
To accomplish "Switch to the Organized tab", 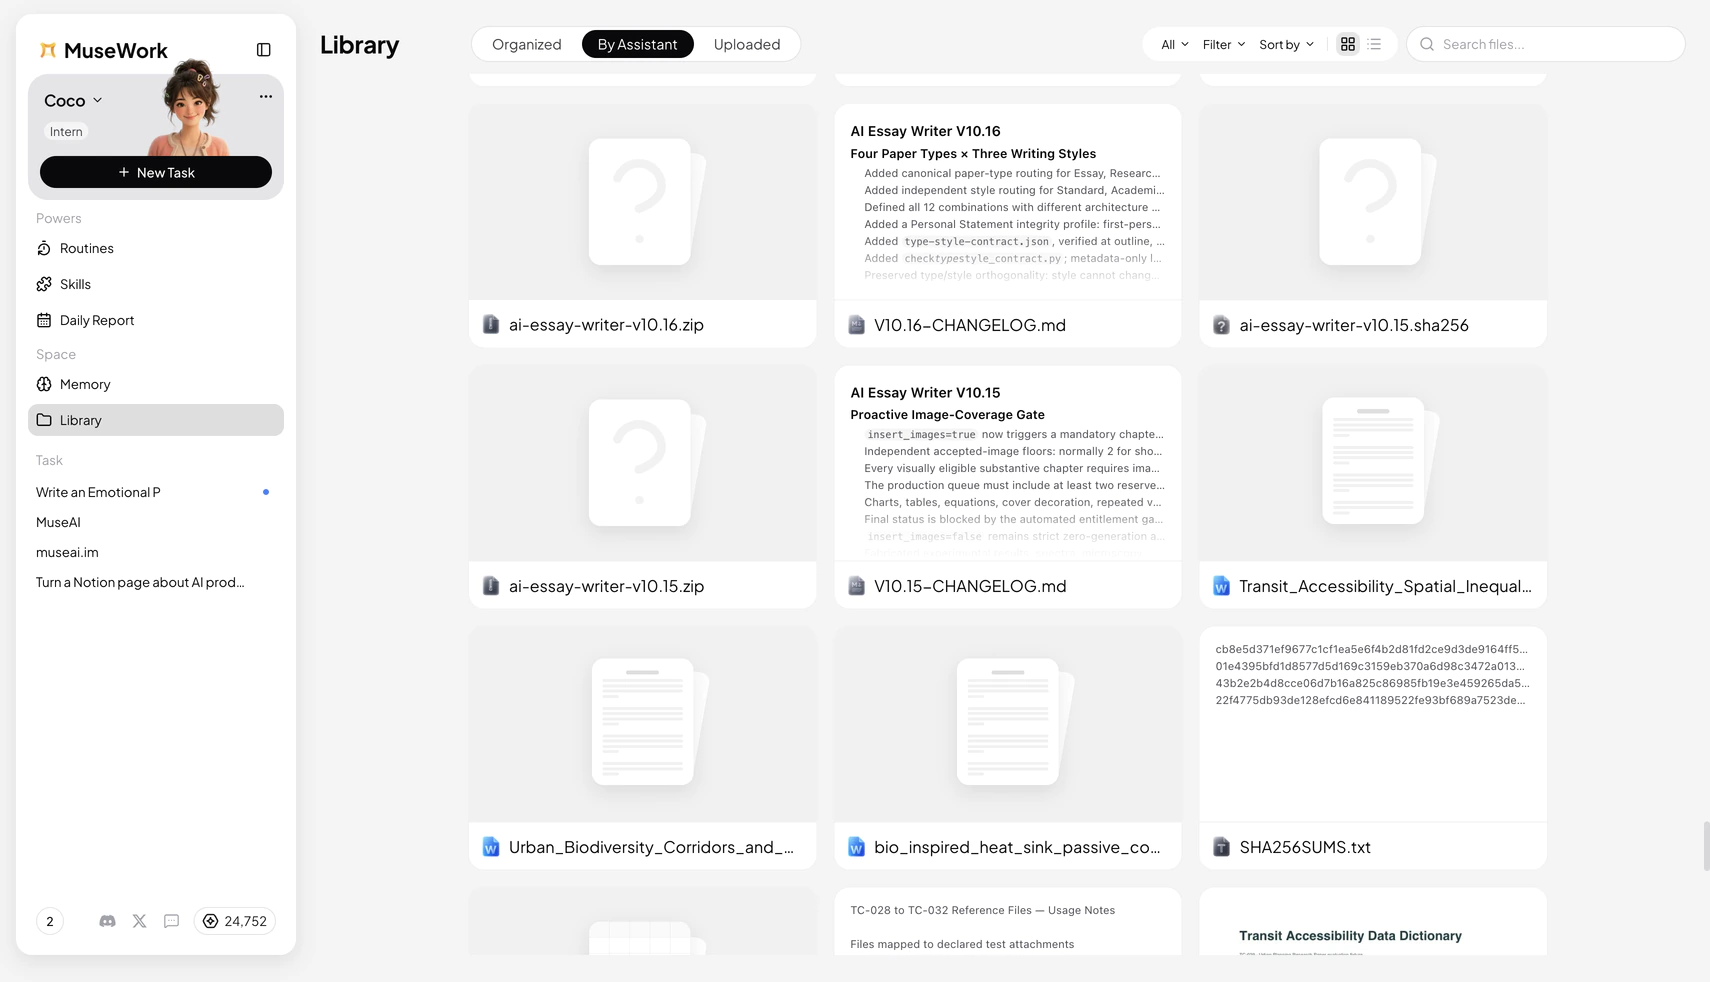I will [527, 44].
